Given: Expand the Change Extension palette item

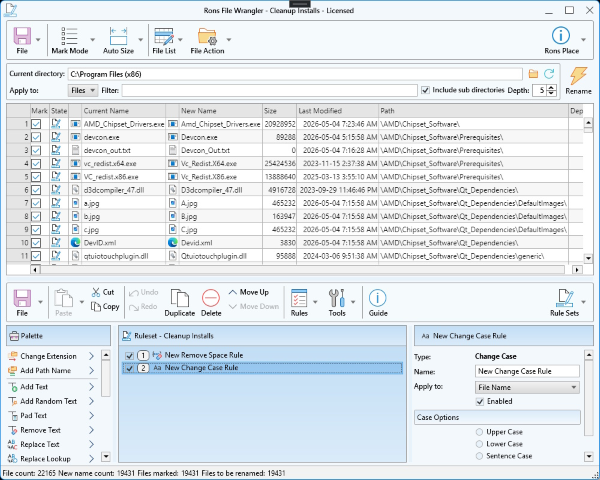Looking at the screenshot, I should [x=91, y=356].
